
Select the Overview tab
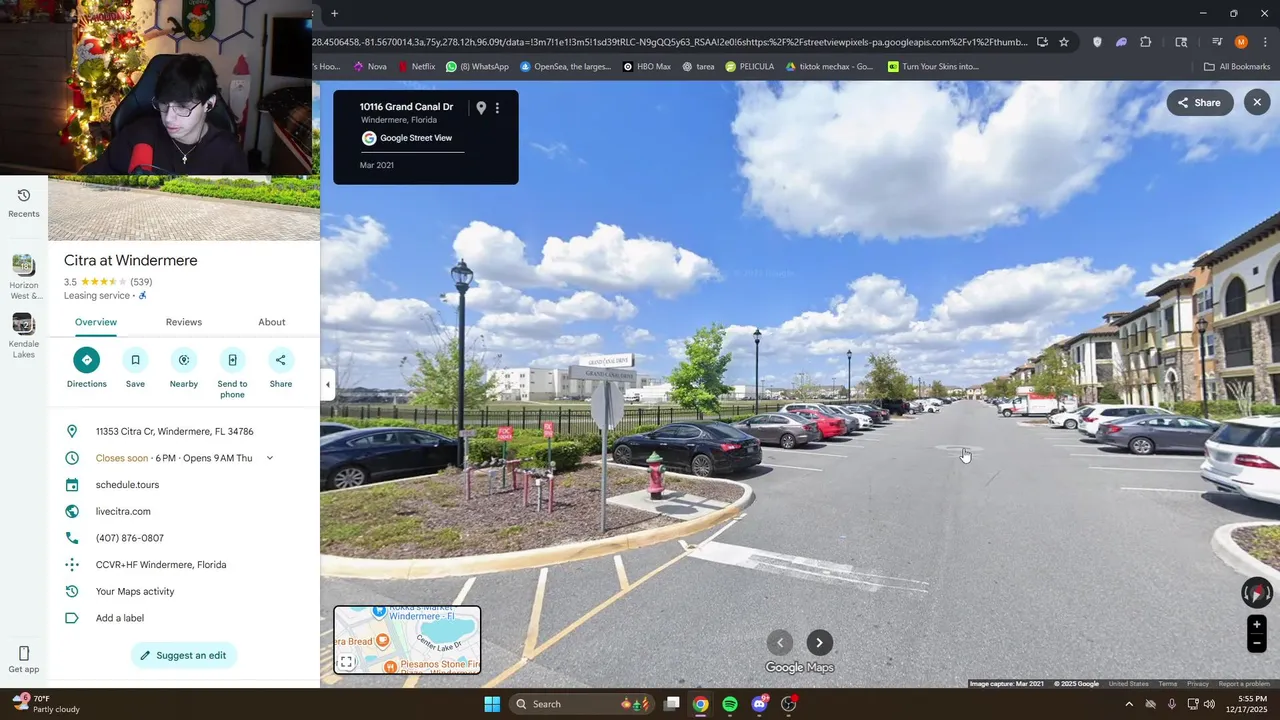point(96,322)
